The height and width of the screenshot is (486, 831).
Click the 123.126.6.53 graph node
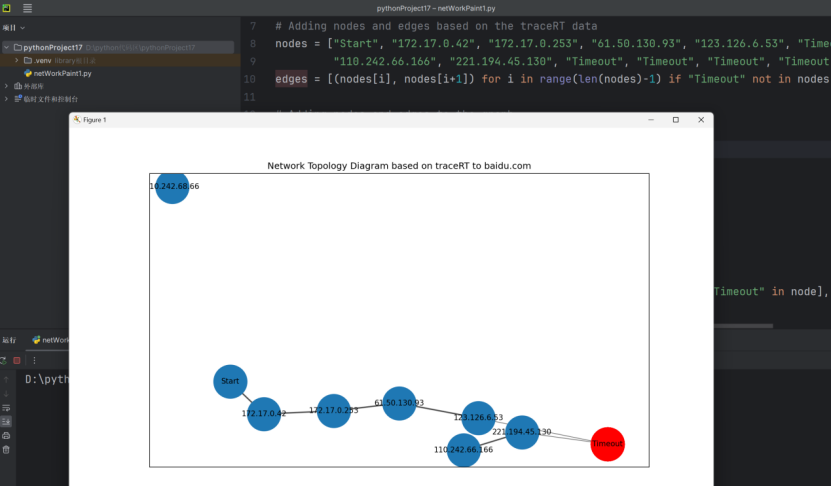pyautogui.click(x=478, y=418)
